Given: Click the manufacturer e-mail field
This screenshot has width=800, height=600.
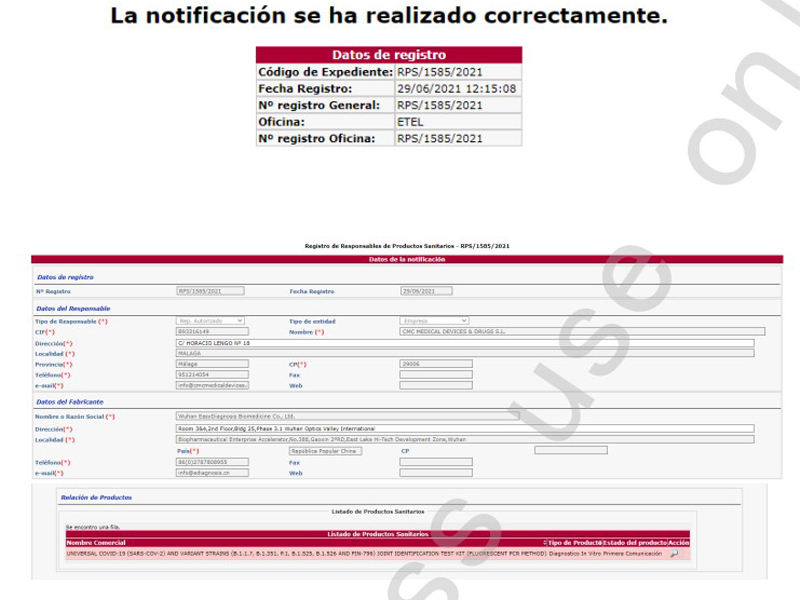Looking at the screenshot, I should 212,473.
